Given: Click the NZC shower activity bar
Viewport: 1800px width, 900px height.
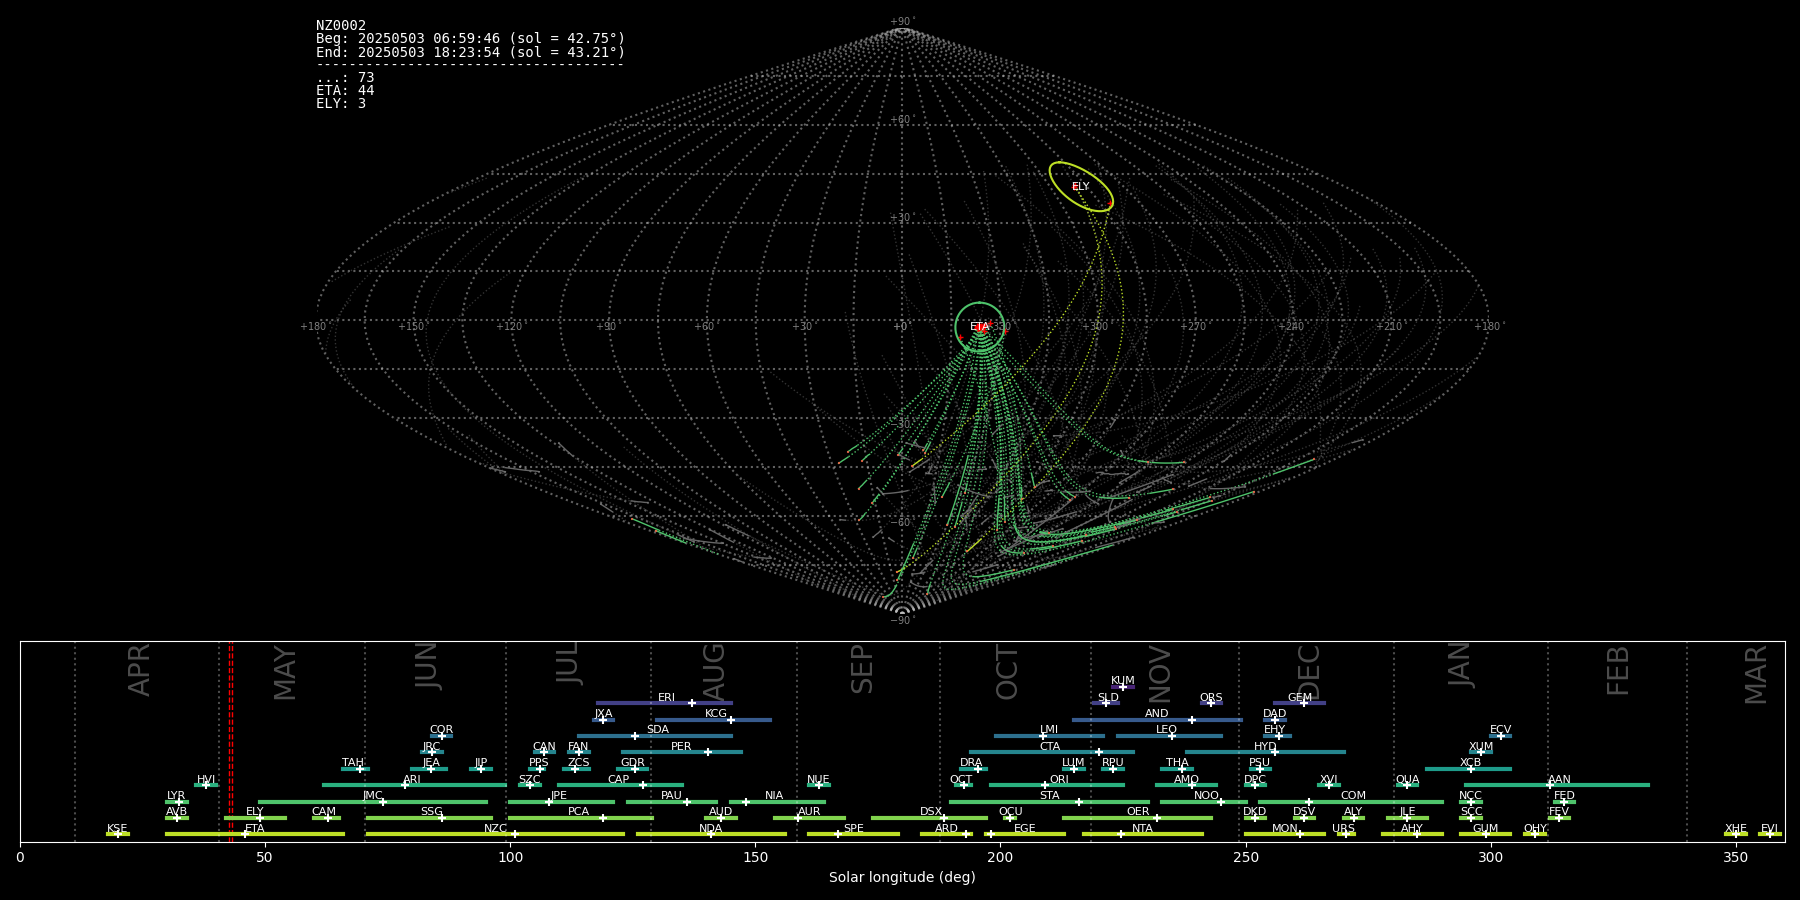Looking at the screenshot, I should (495, 834).
